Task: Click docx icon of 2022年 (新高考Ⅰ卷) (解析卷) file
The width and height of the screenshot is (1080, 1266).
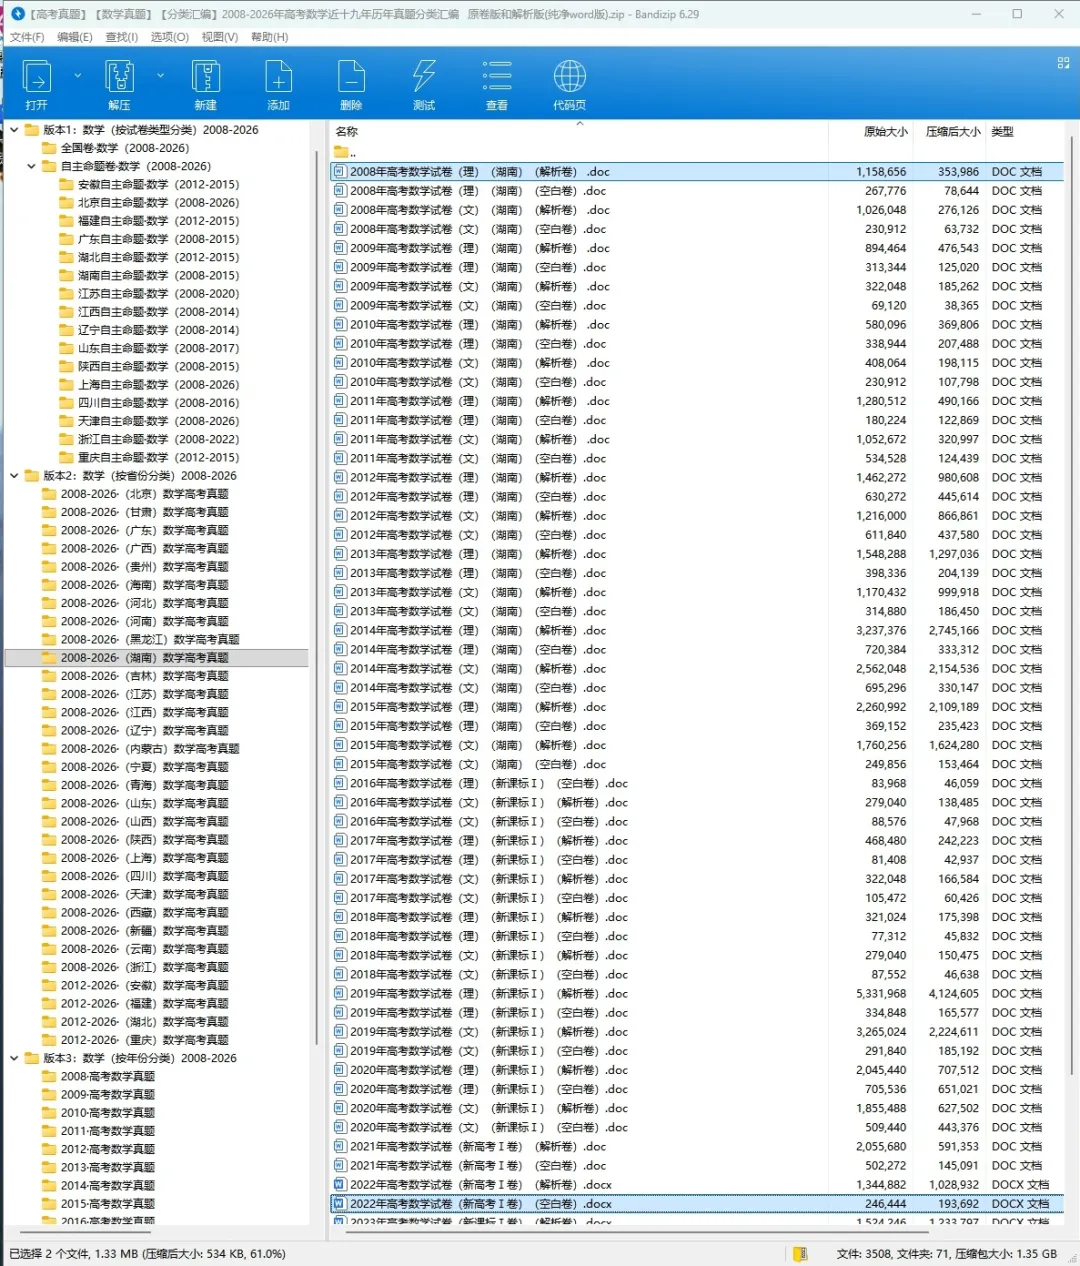Action: click(340, 1185)
